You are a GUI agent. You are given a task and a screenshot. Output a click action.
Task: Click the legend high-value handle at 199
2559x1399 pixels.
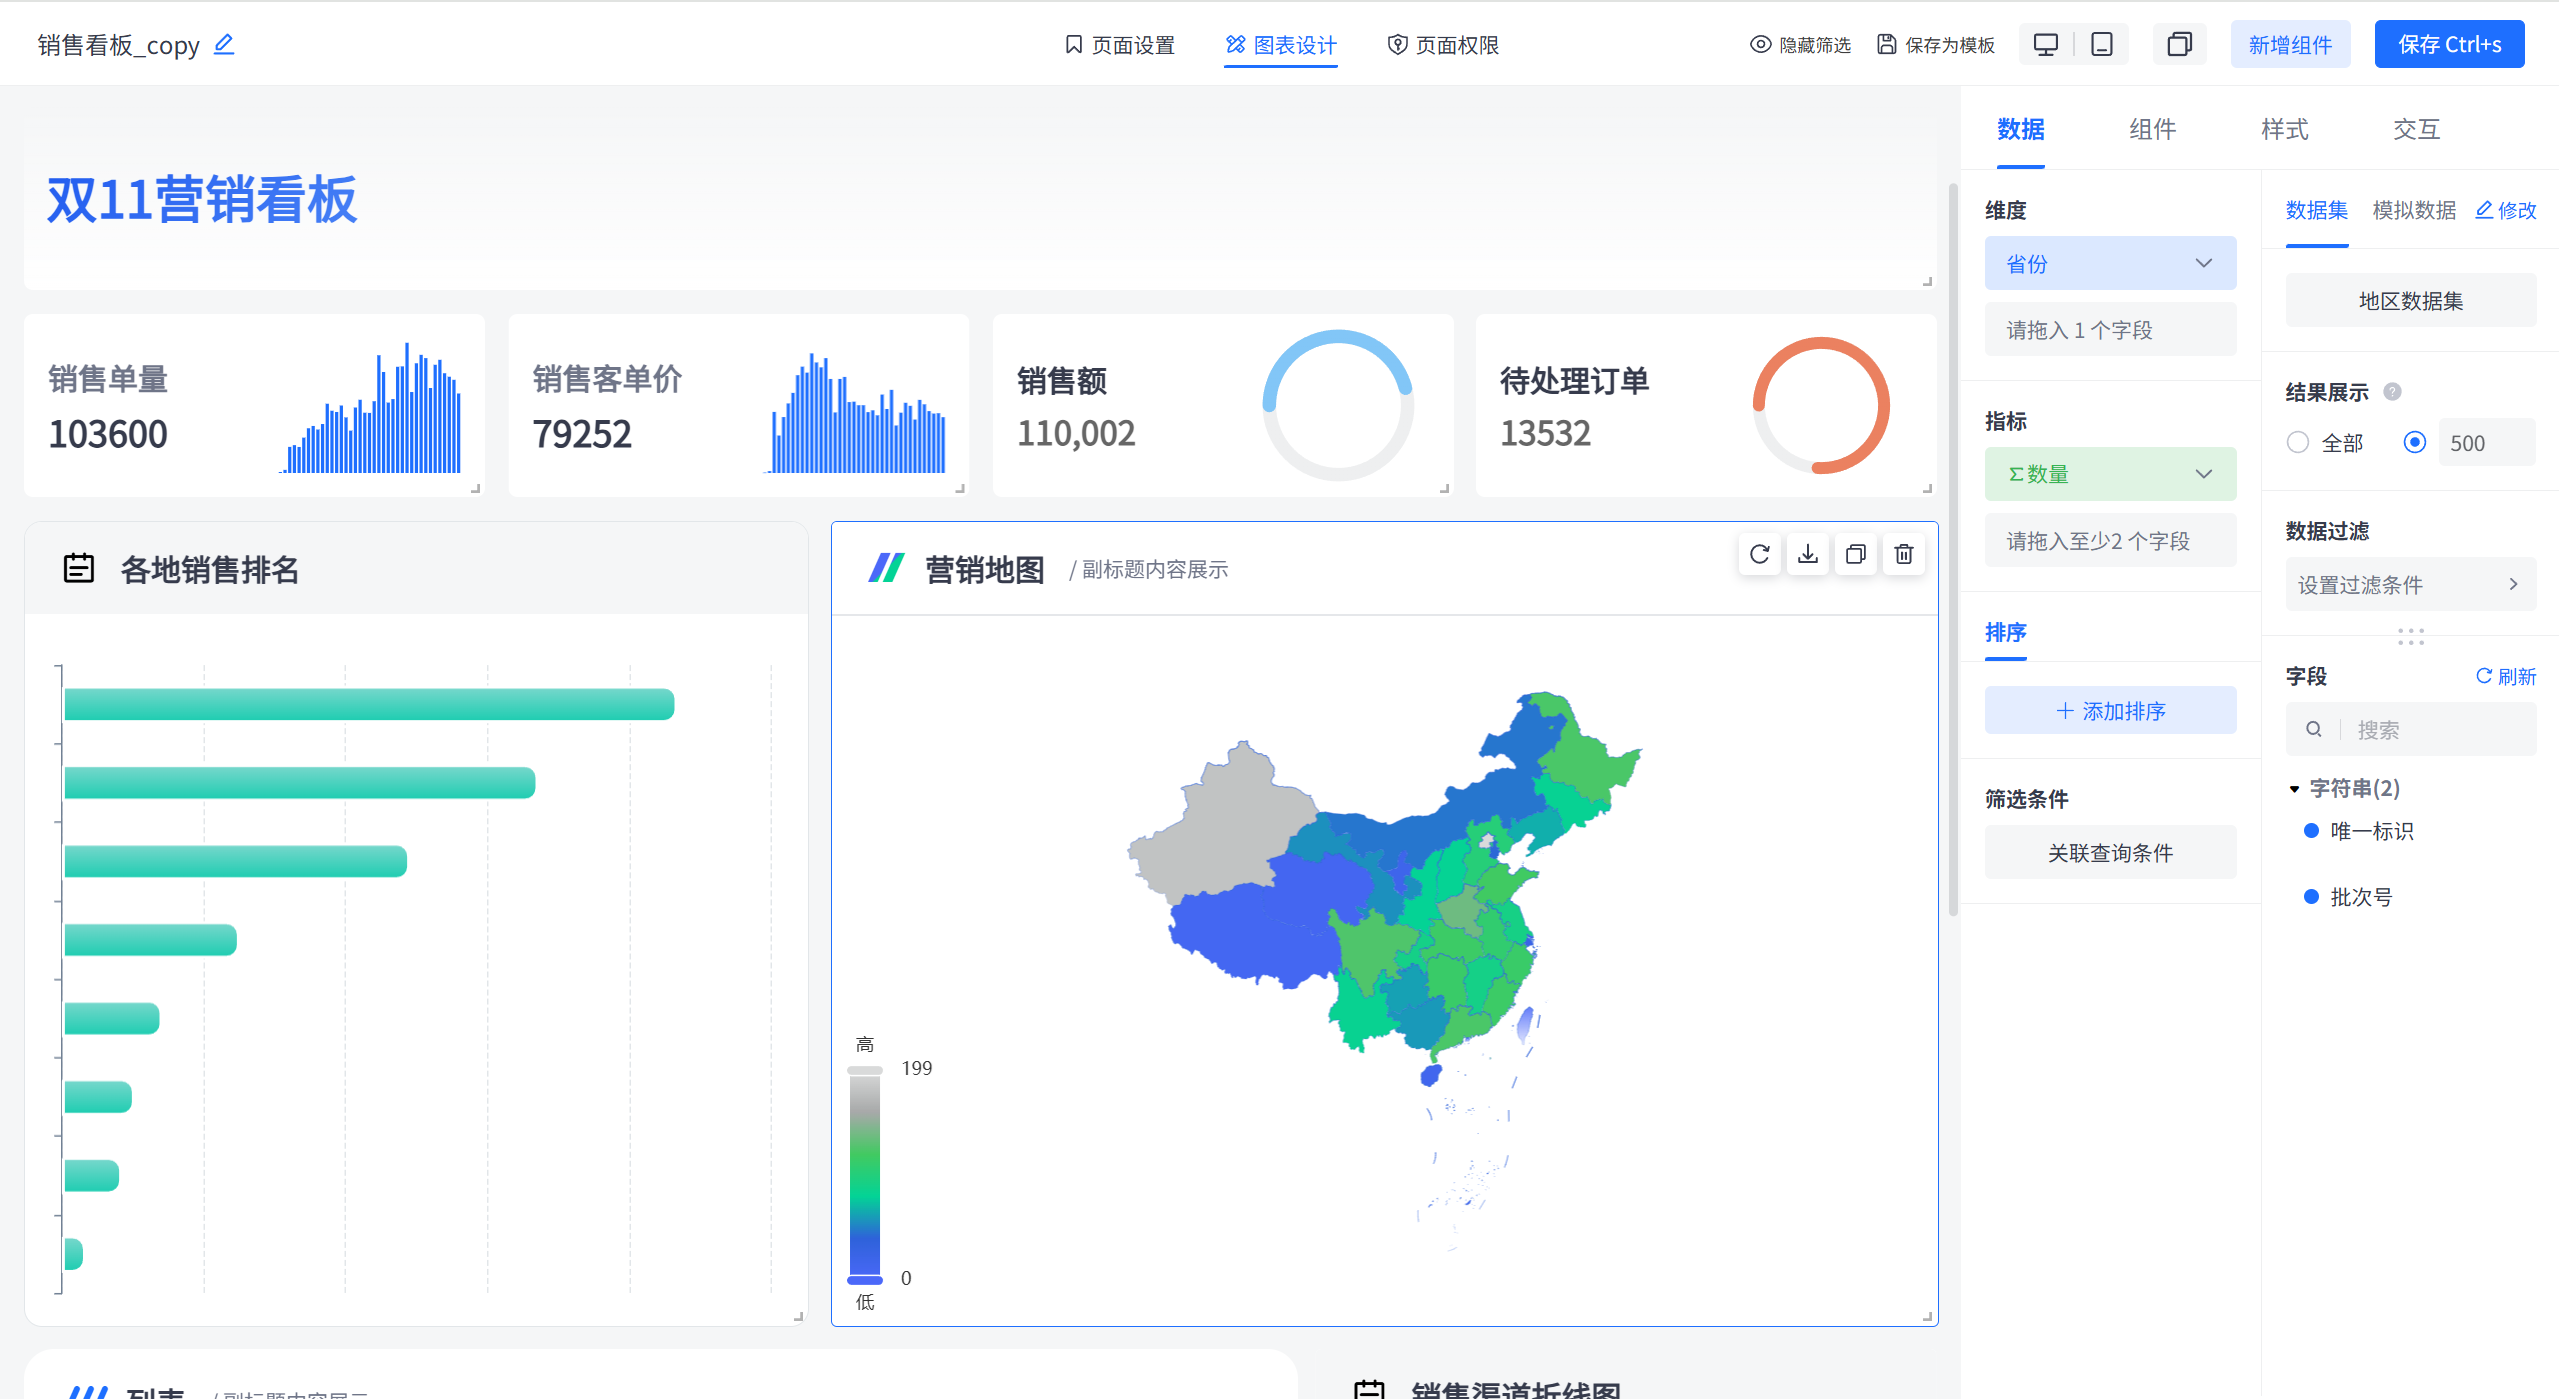(x=865, y=1070)
